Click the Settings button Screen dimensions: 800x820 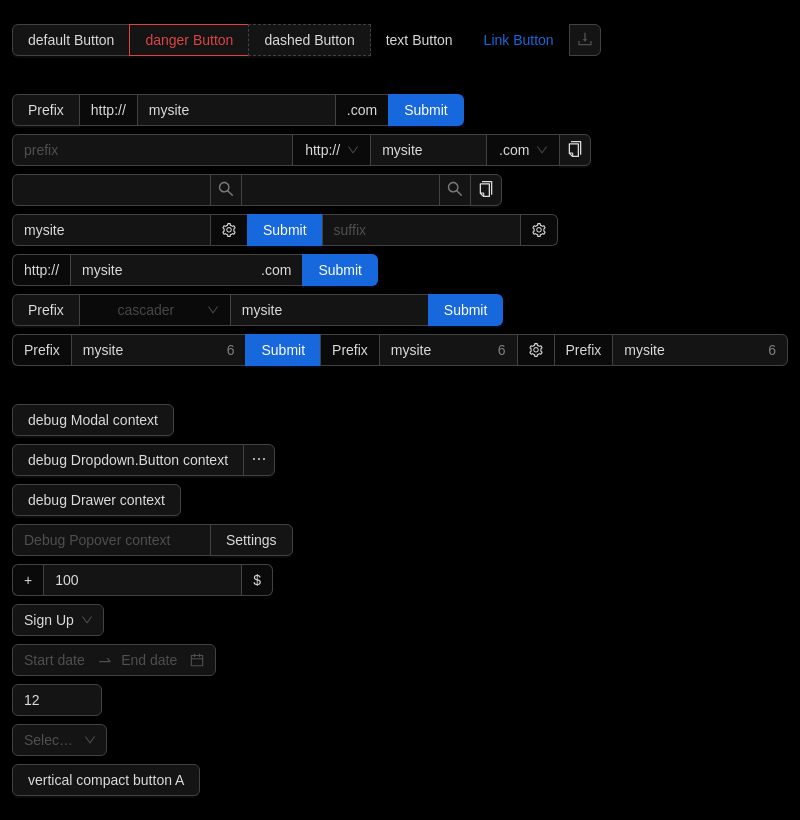[x=251, y=540]
